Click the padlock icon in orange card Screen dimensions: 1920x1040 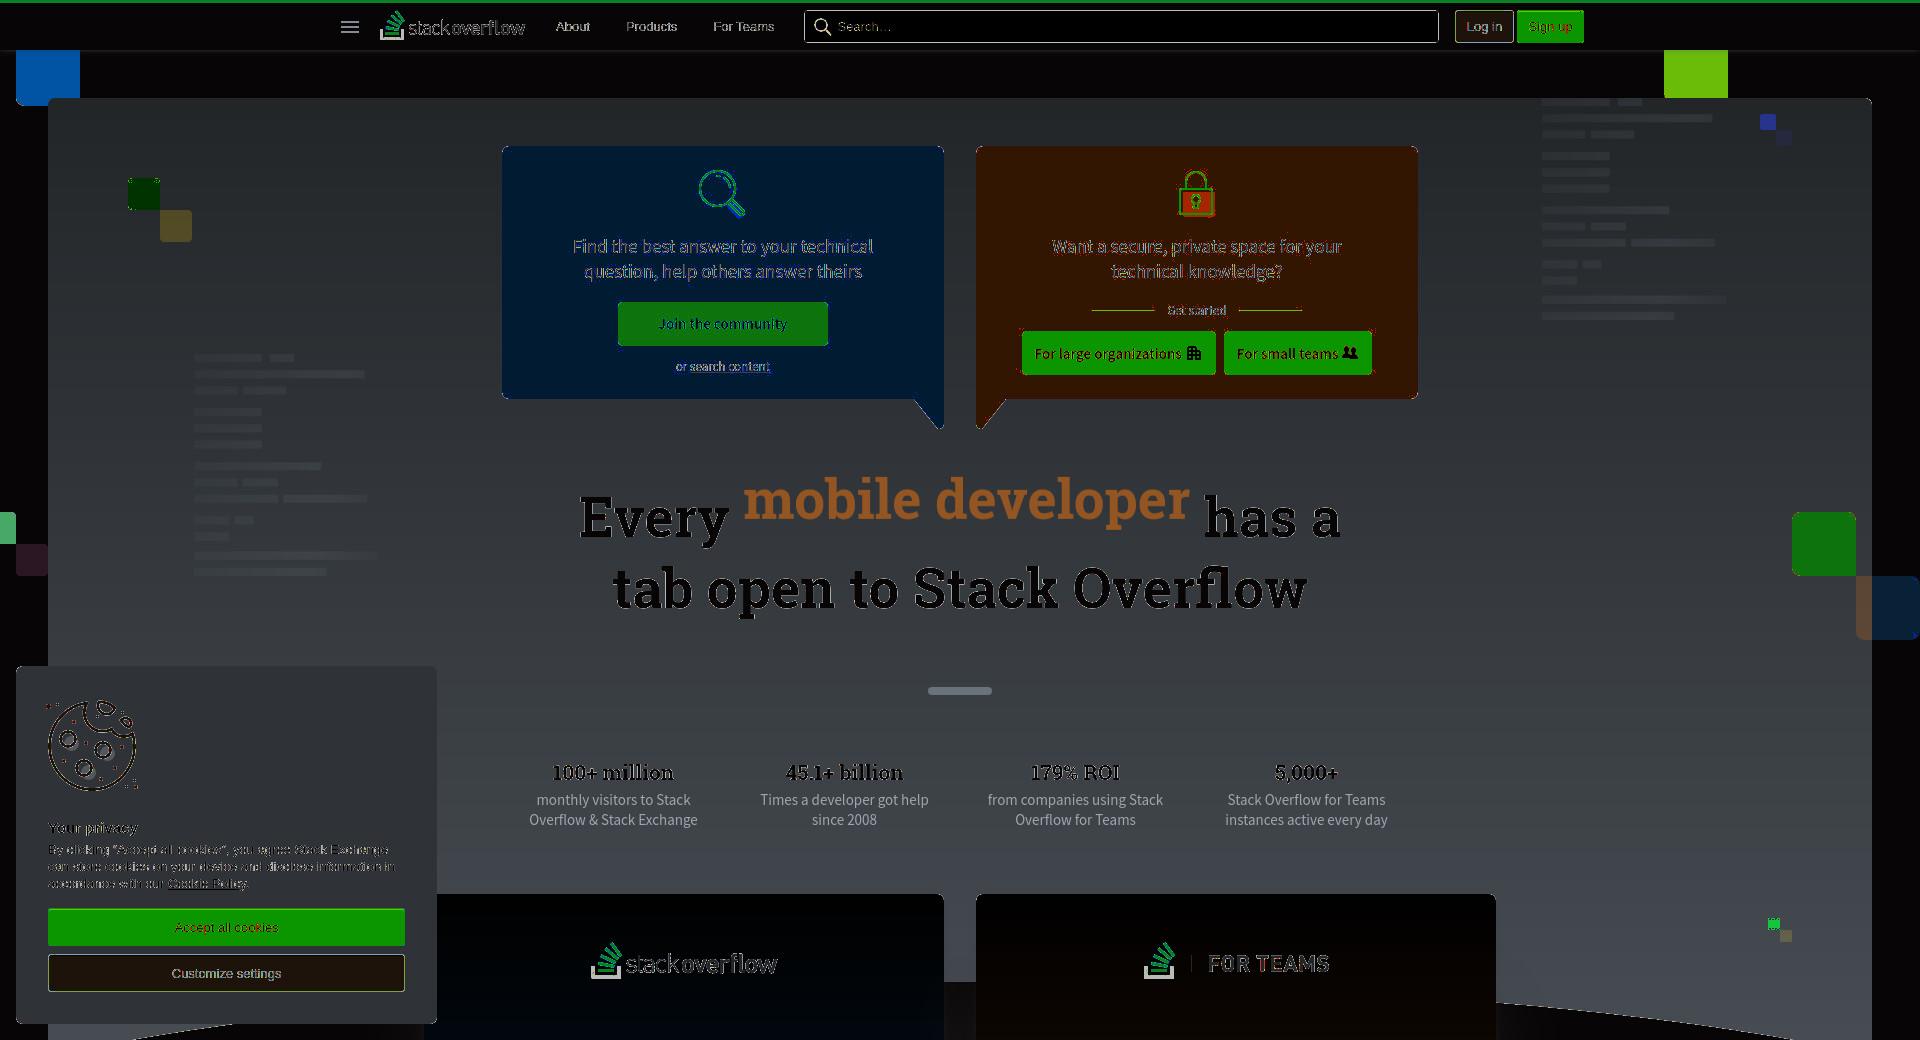pos(1196,194)
